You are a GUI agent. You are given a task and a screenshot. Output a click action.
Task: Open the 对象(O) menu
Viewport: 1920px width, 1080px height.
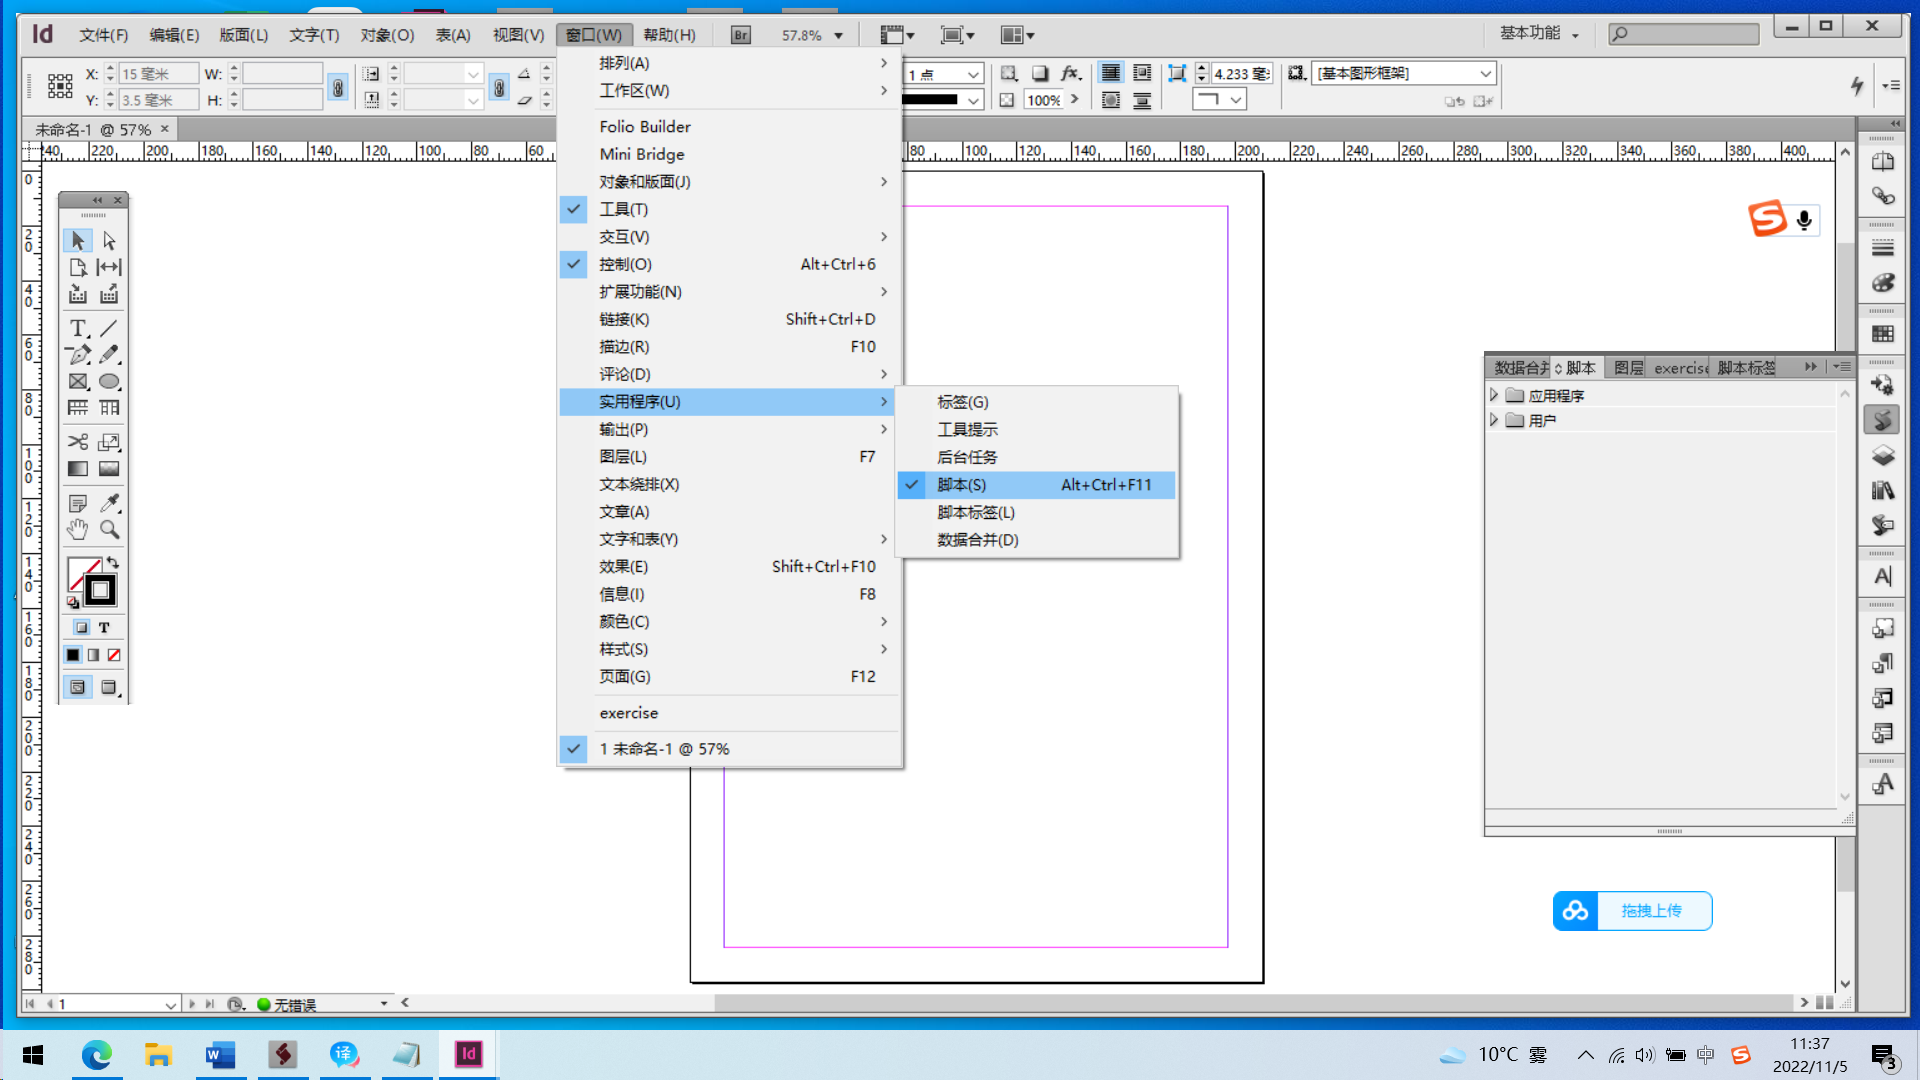[x=387, y=35]
